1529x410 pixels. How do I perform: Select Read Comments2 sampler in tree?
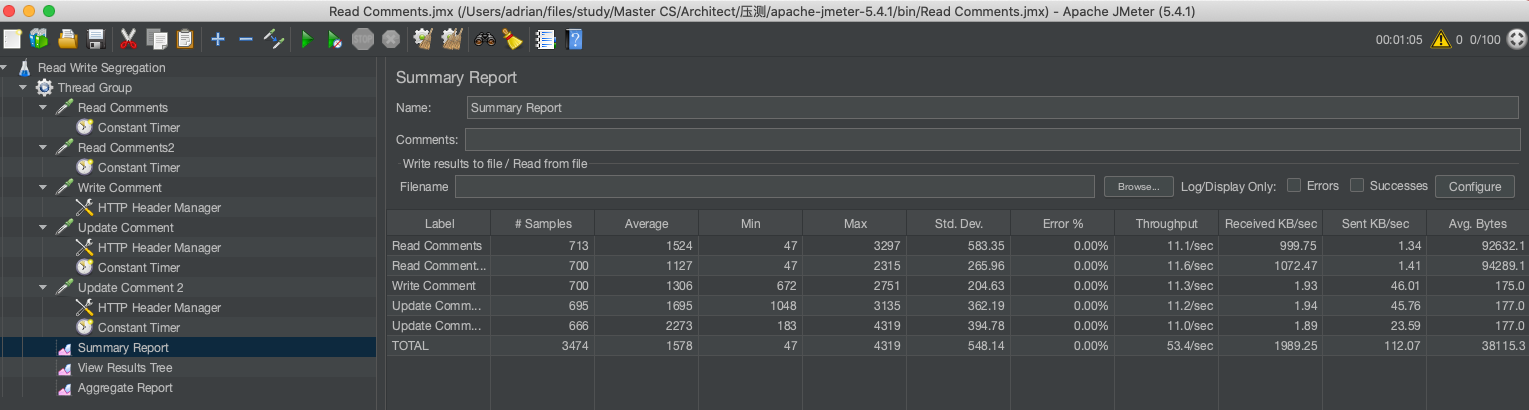[126, 148]
